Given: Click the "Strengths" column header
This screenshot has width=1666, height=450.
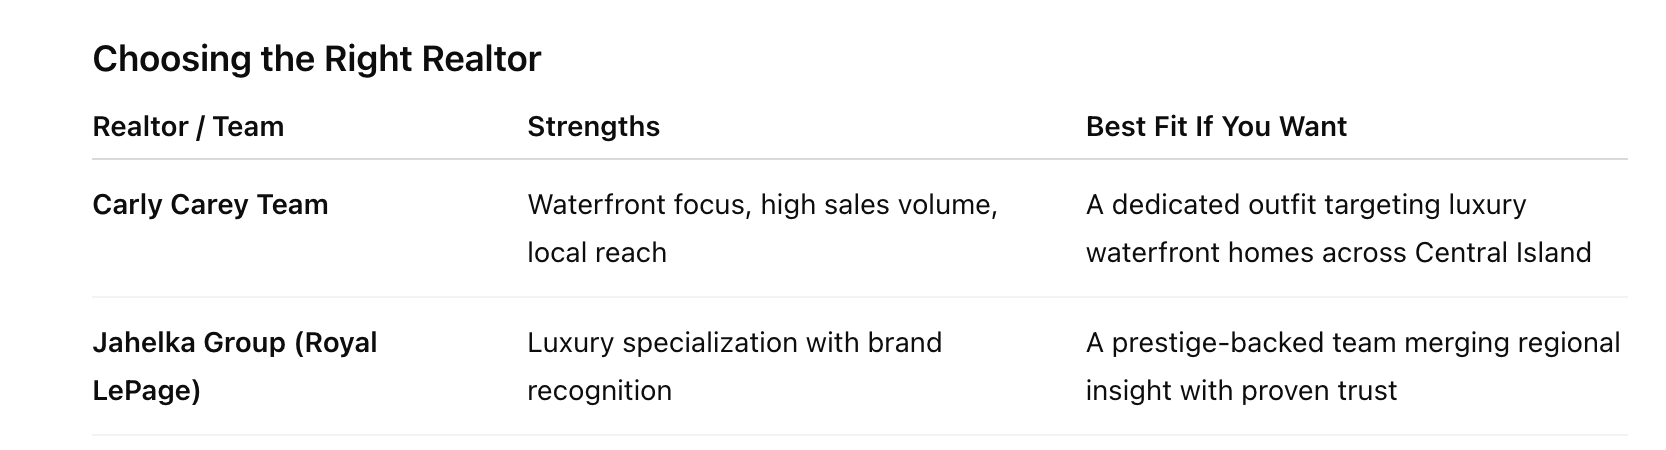Looking at the screenshot, I should (x=593, y=127).
